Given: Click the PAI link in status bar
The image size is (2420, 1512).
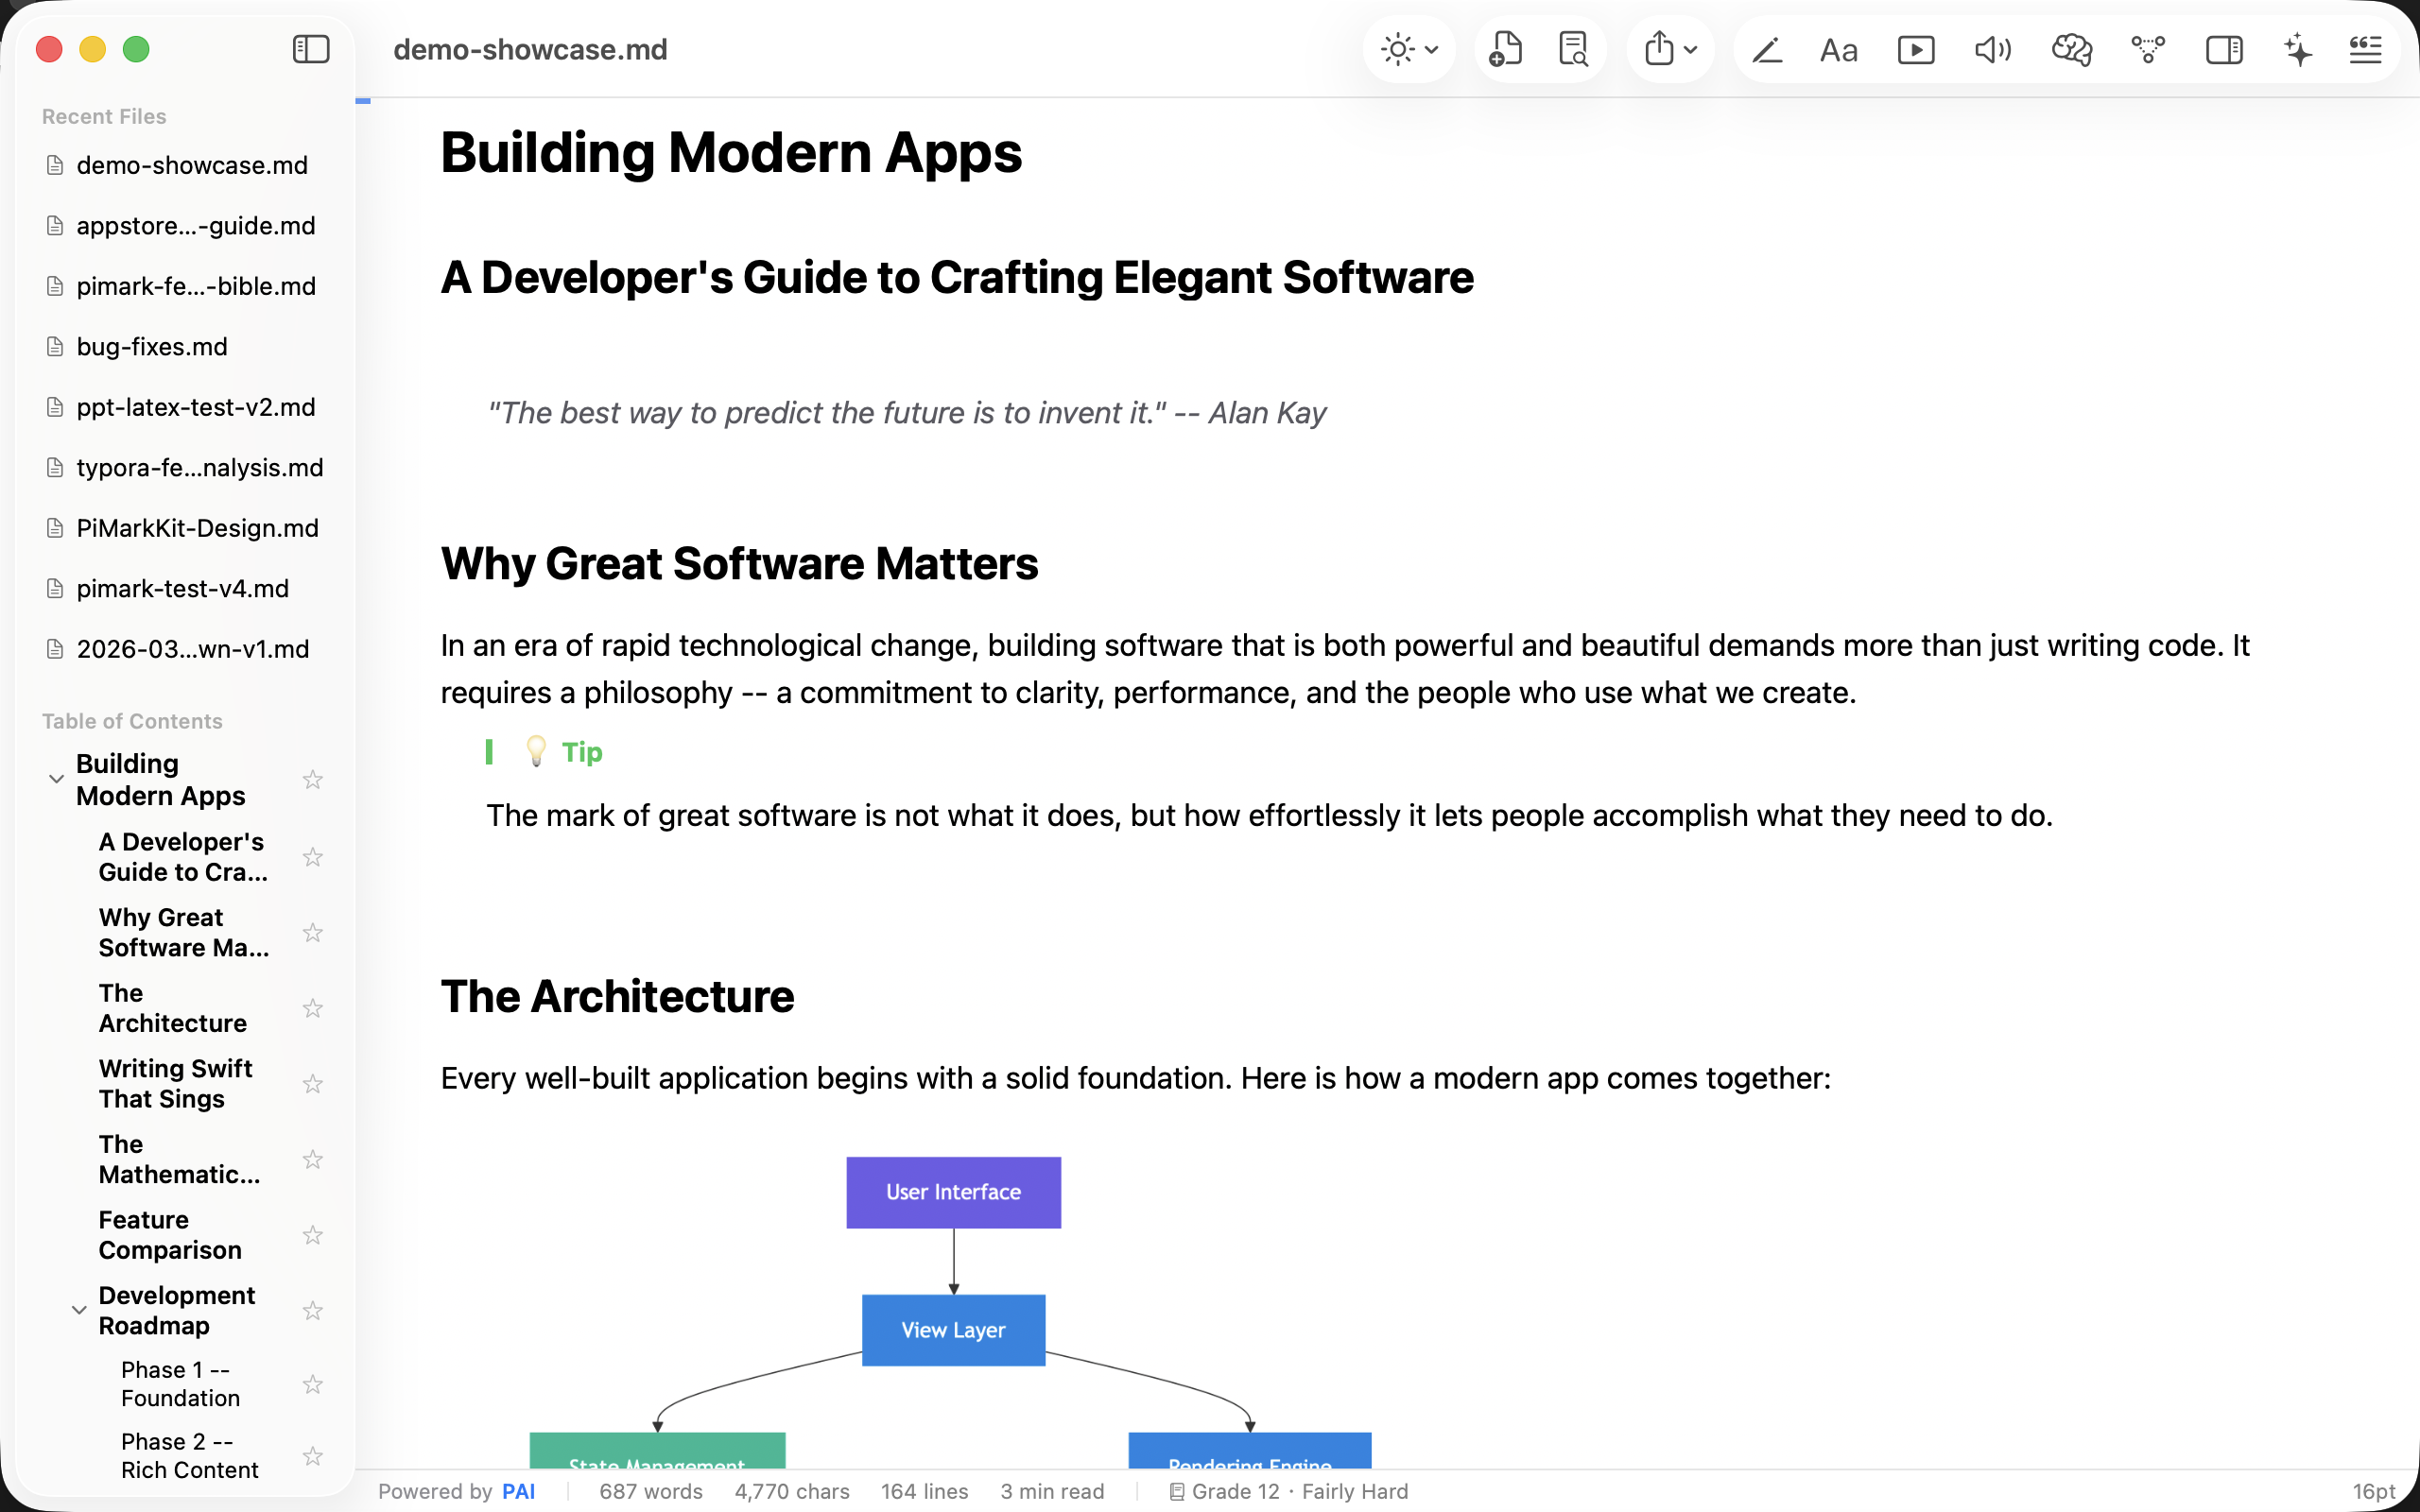Looking at the screenshot, I should (519, 1490).
